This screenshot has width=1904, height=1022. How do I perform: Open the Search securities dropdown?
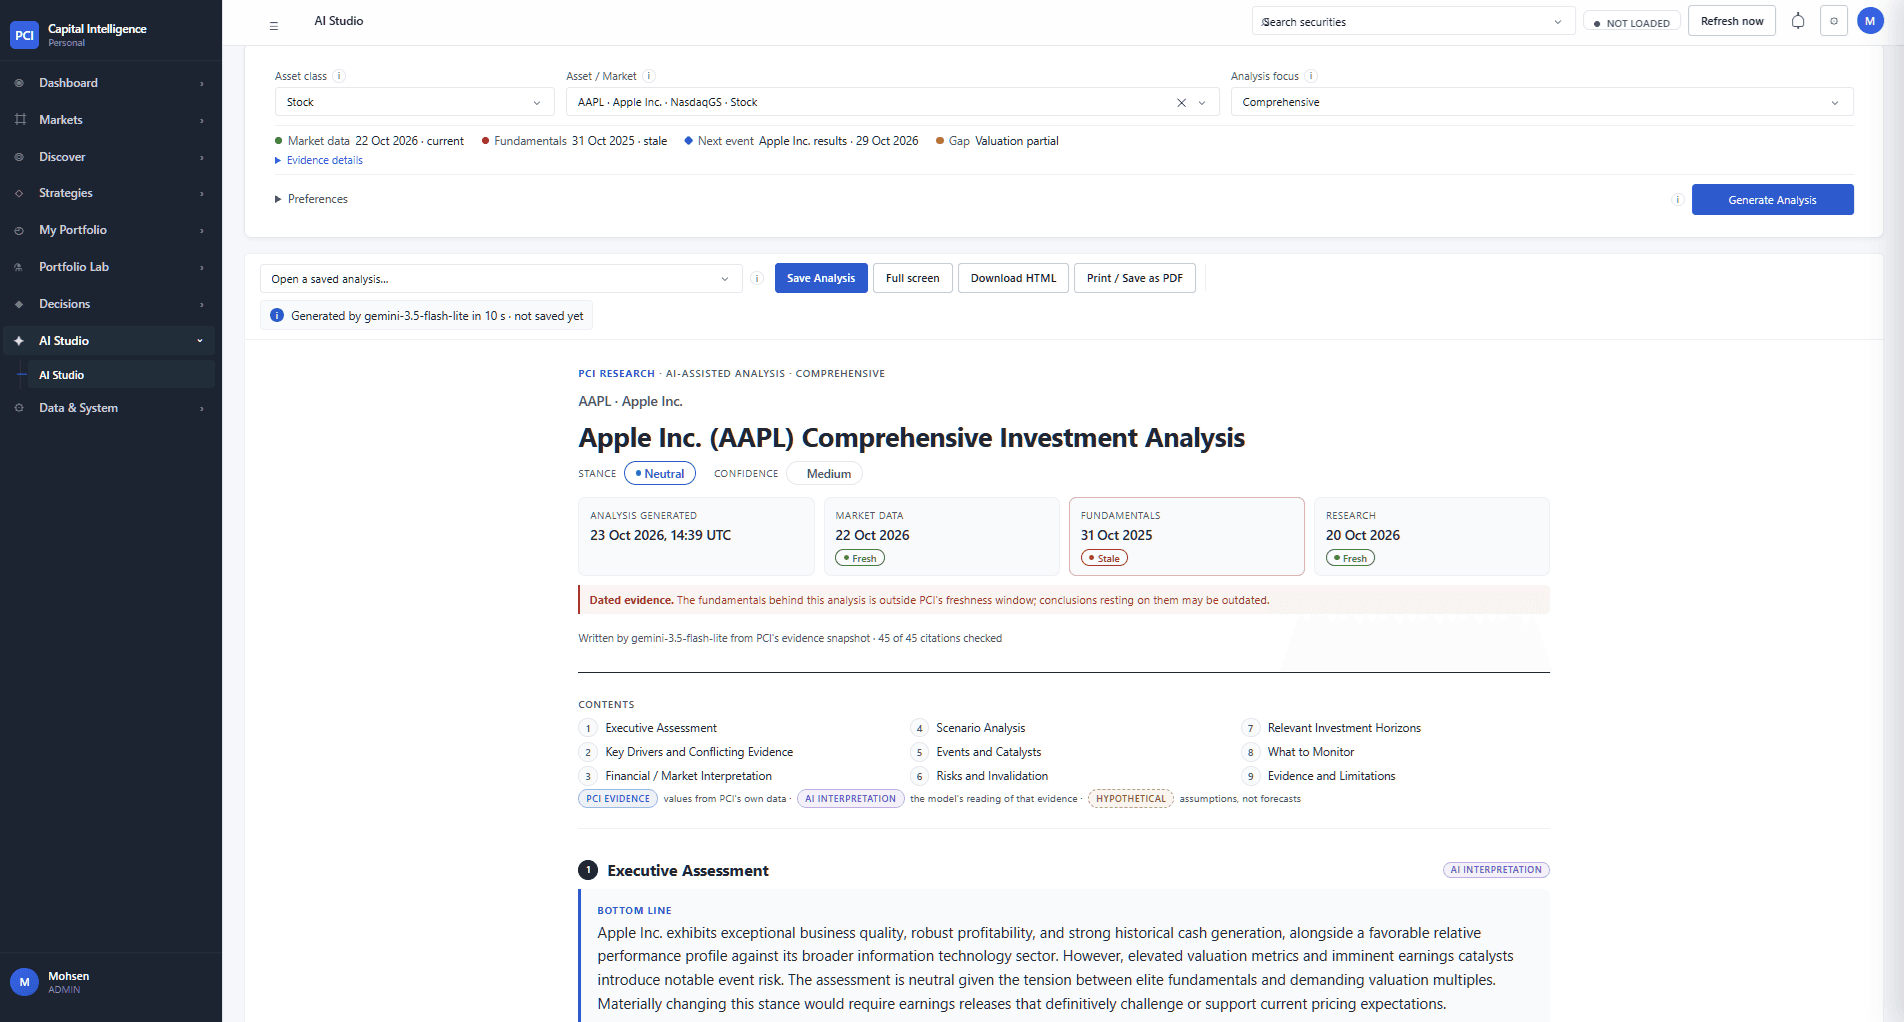tap(1413, 22)
